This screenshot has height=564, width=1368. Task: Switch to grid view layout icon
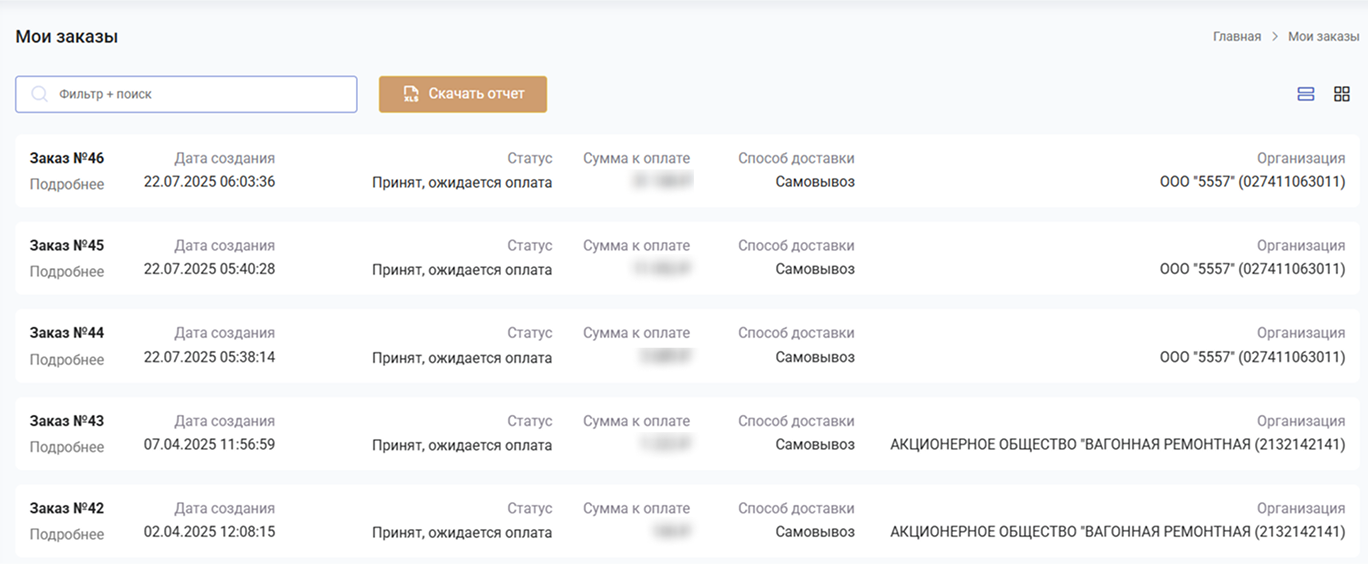pyautogui.click(x=1342, y=94)
